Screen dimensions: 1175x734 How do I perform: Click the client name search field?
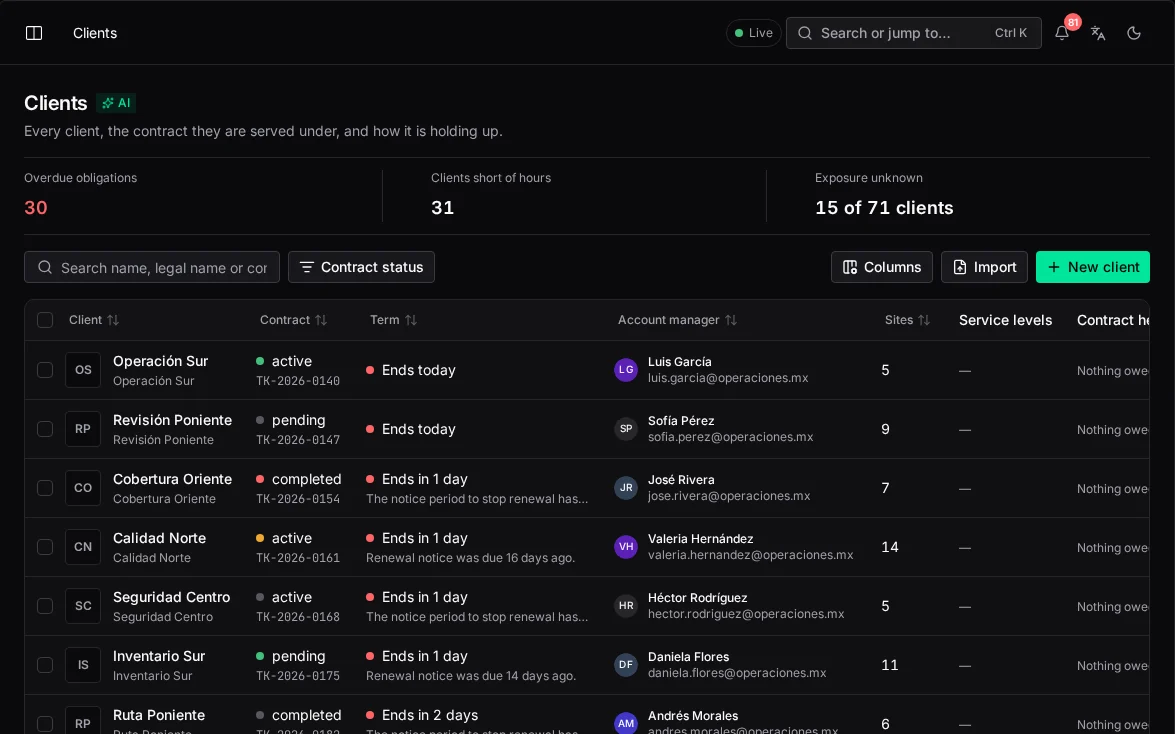(x=151, y=267)
